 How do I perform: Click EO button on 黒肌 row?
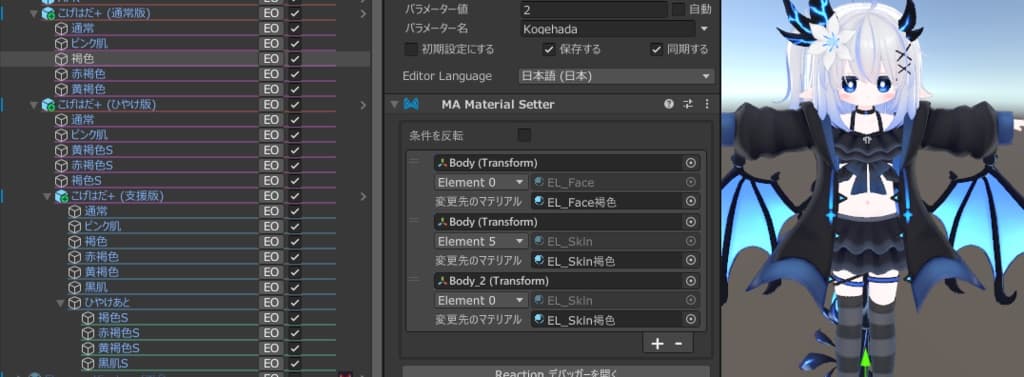click(x=272, y=287)
